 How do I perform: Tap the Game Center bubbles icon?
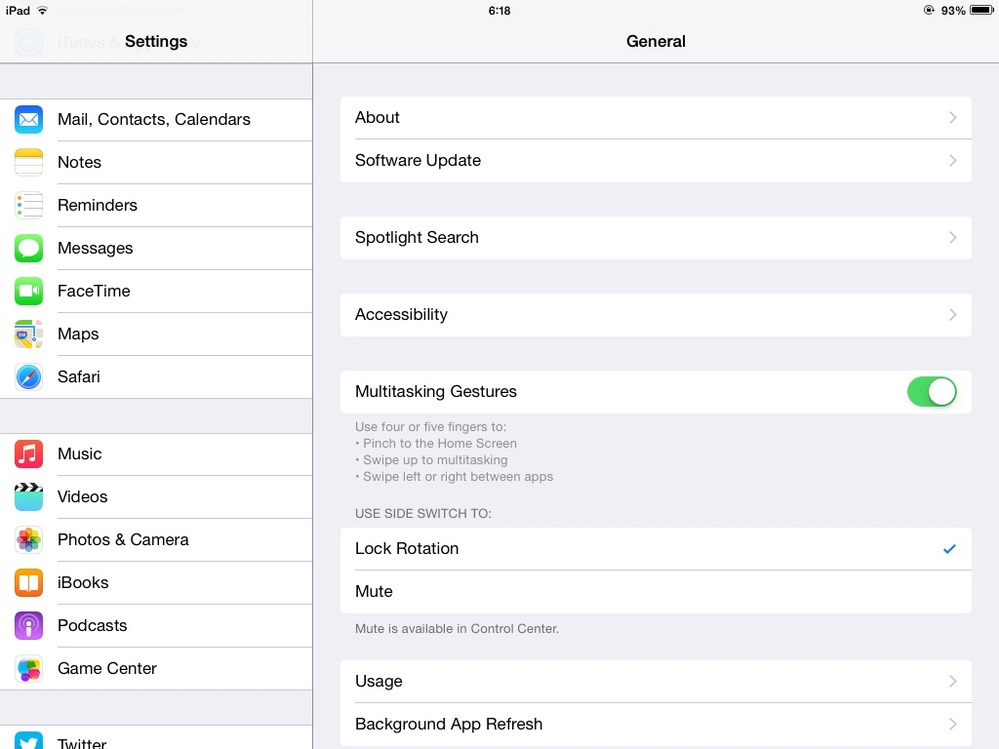click(29, 668)
